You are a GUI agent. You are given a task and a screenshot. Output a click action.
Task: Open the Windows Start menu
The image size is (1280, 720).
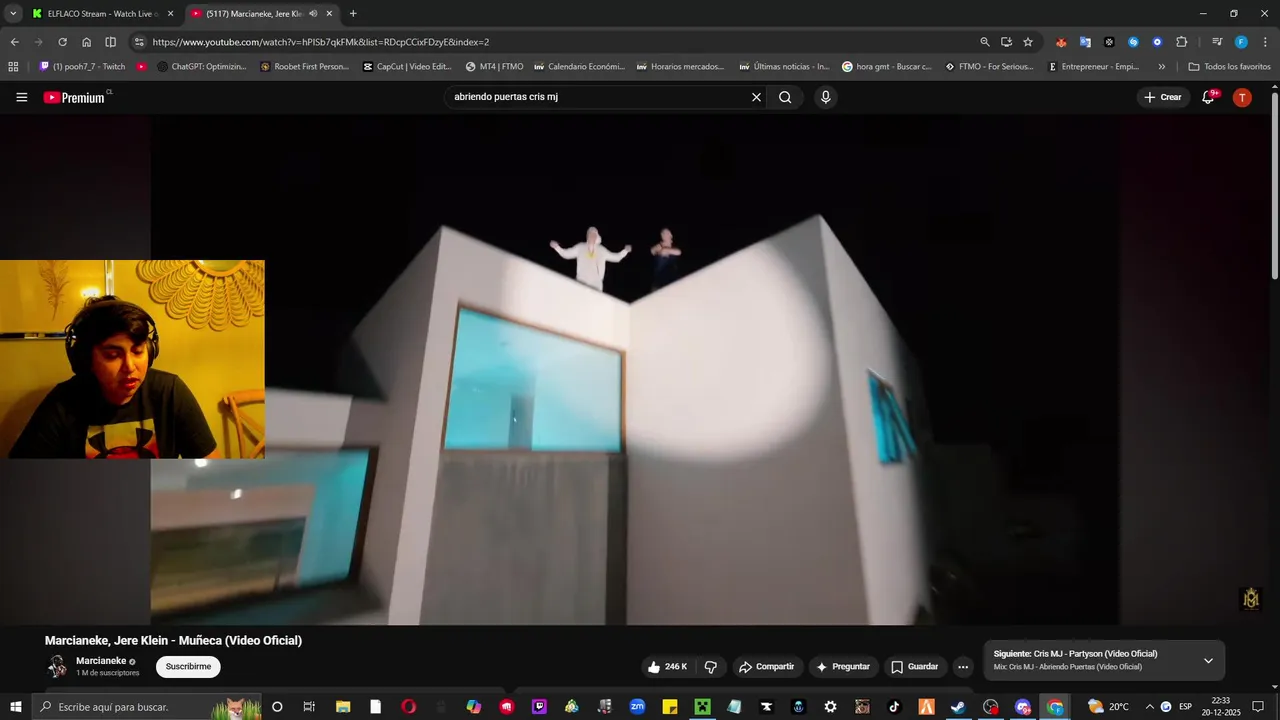[x=16, y=707]
